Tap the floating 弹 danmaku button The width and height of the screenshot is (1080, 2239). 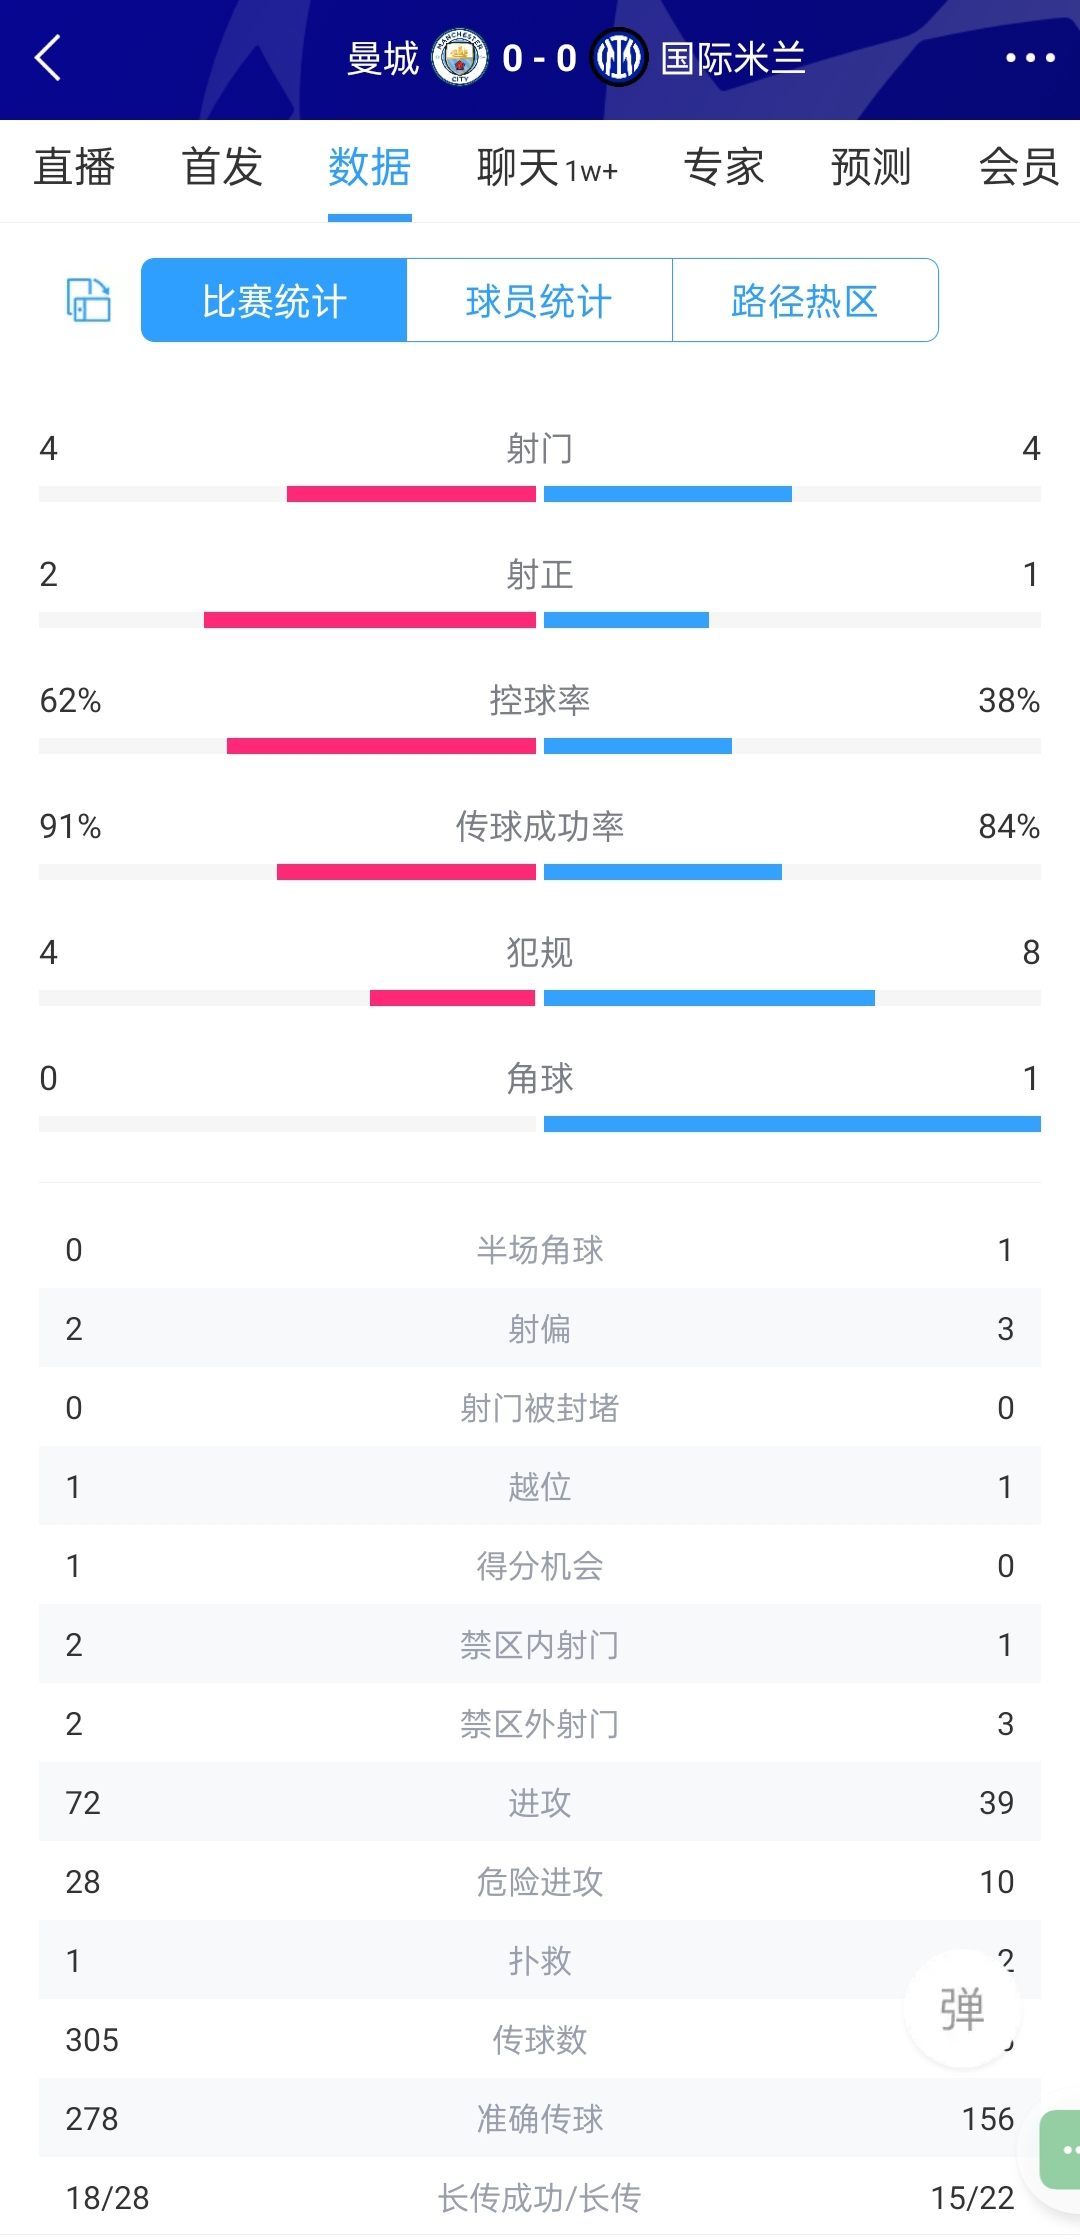962,2008
